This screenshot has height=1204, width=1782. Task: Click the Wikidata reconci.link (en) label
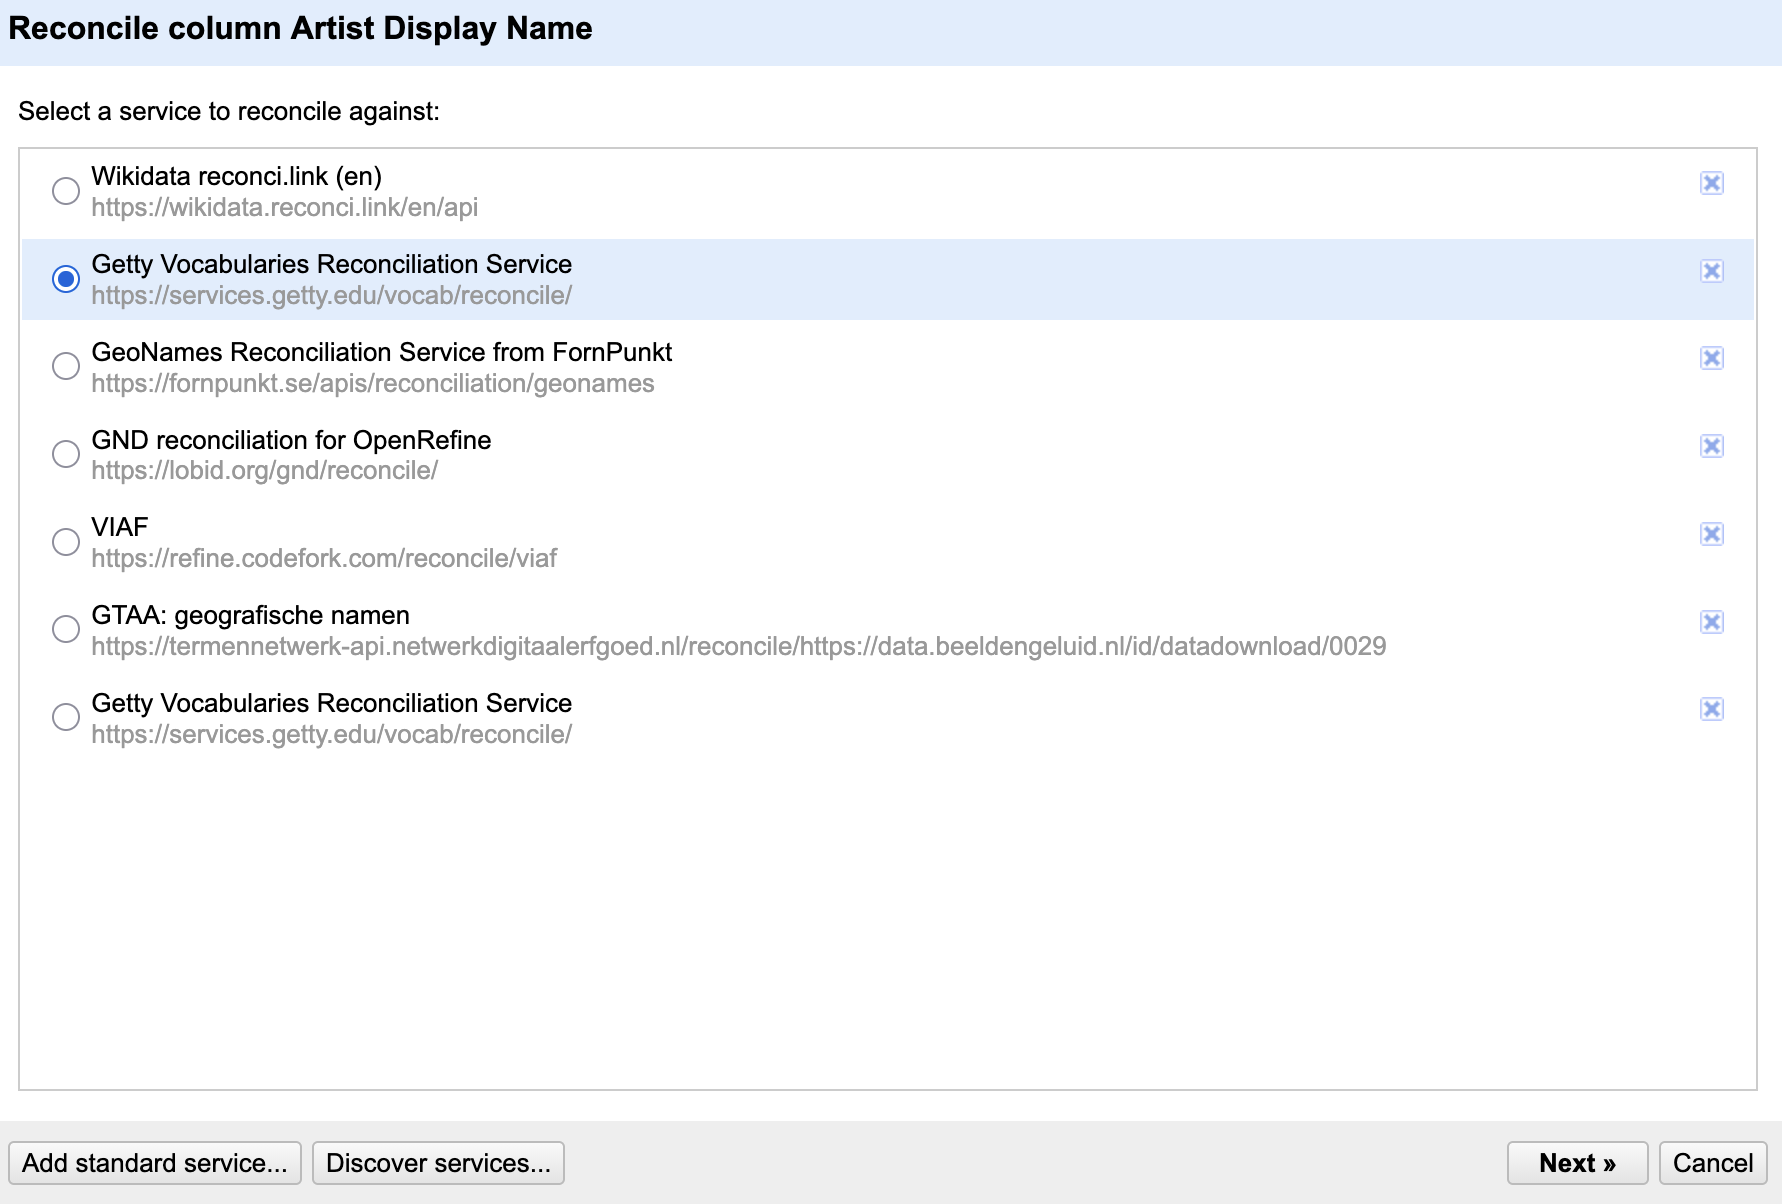(x=237, y=176)
